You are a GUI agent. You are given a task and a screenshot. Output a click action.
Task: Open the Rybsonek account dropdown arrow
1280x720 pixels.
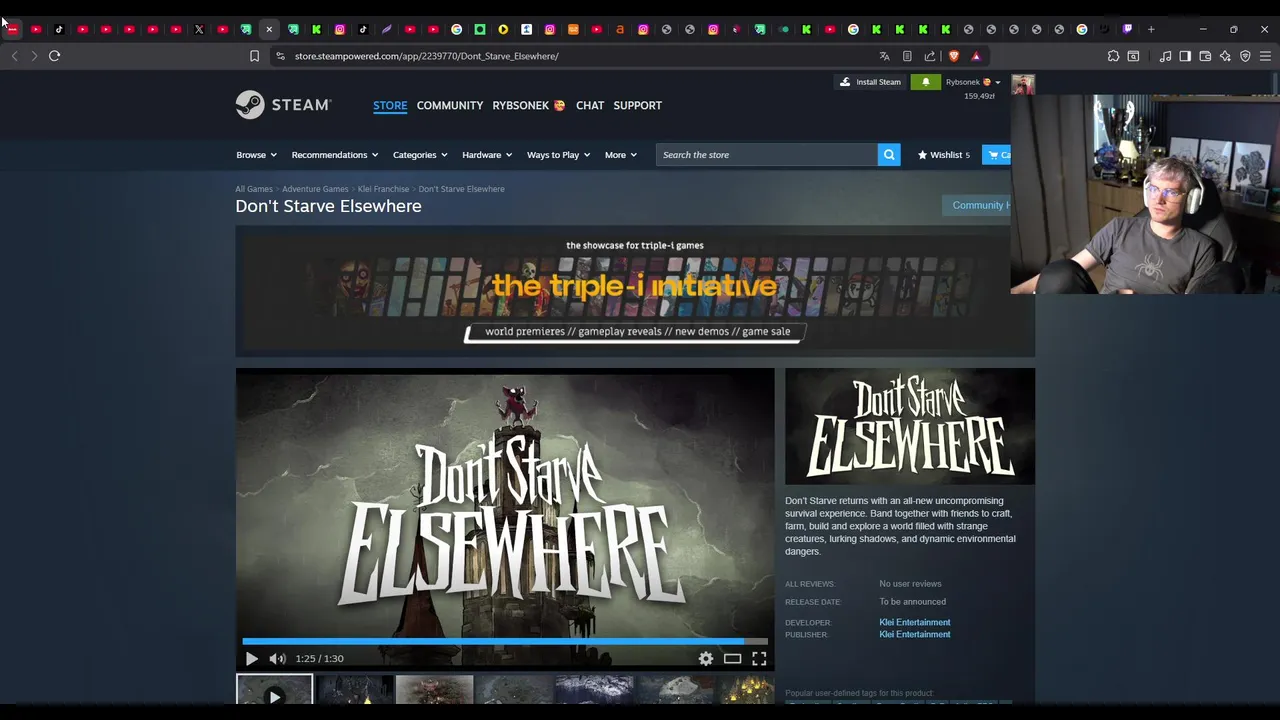click(x=997, y=82)
